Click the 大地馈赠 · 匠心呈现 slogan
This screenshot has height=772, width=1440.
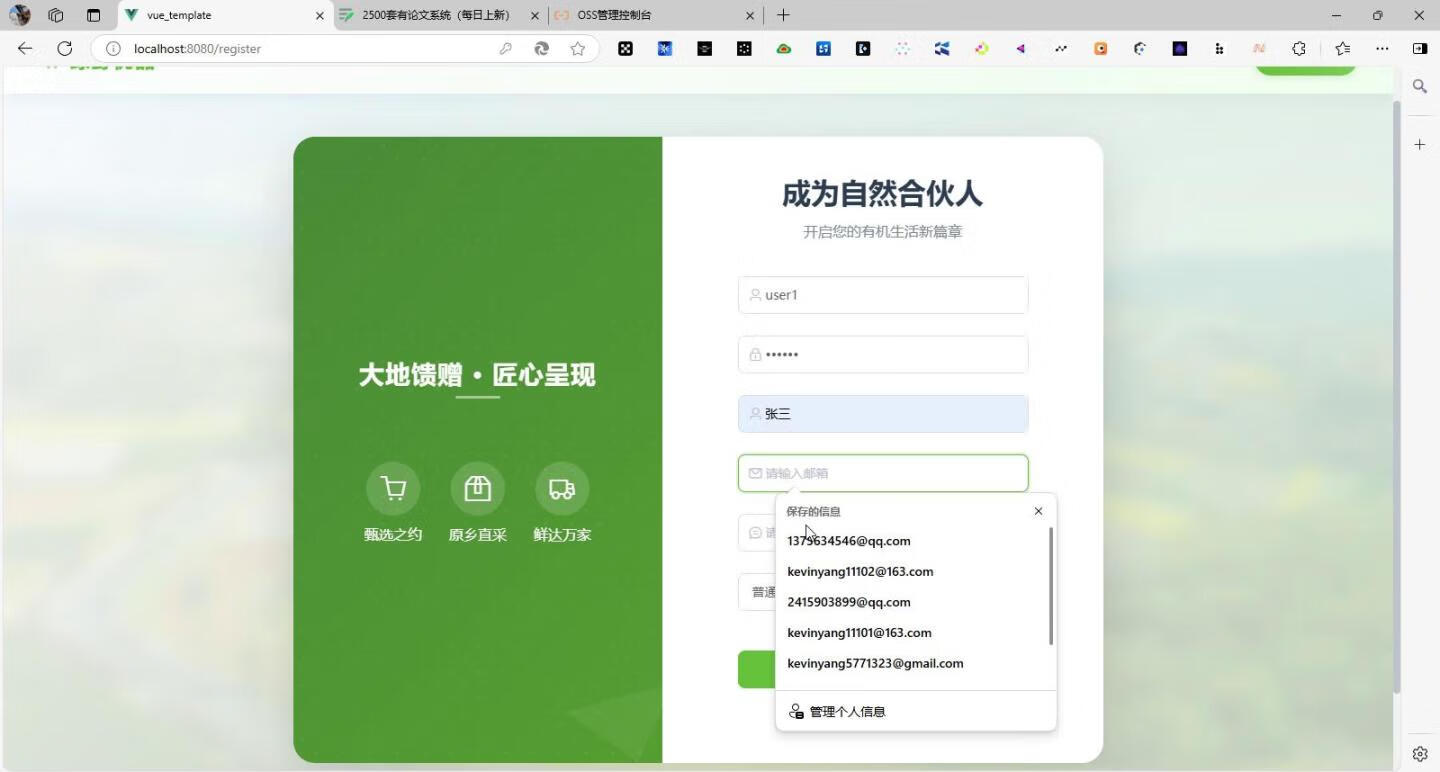click(x=477, y=375)
